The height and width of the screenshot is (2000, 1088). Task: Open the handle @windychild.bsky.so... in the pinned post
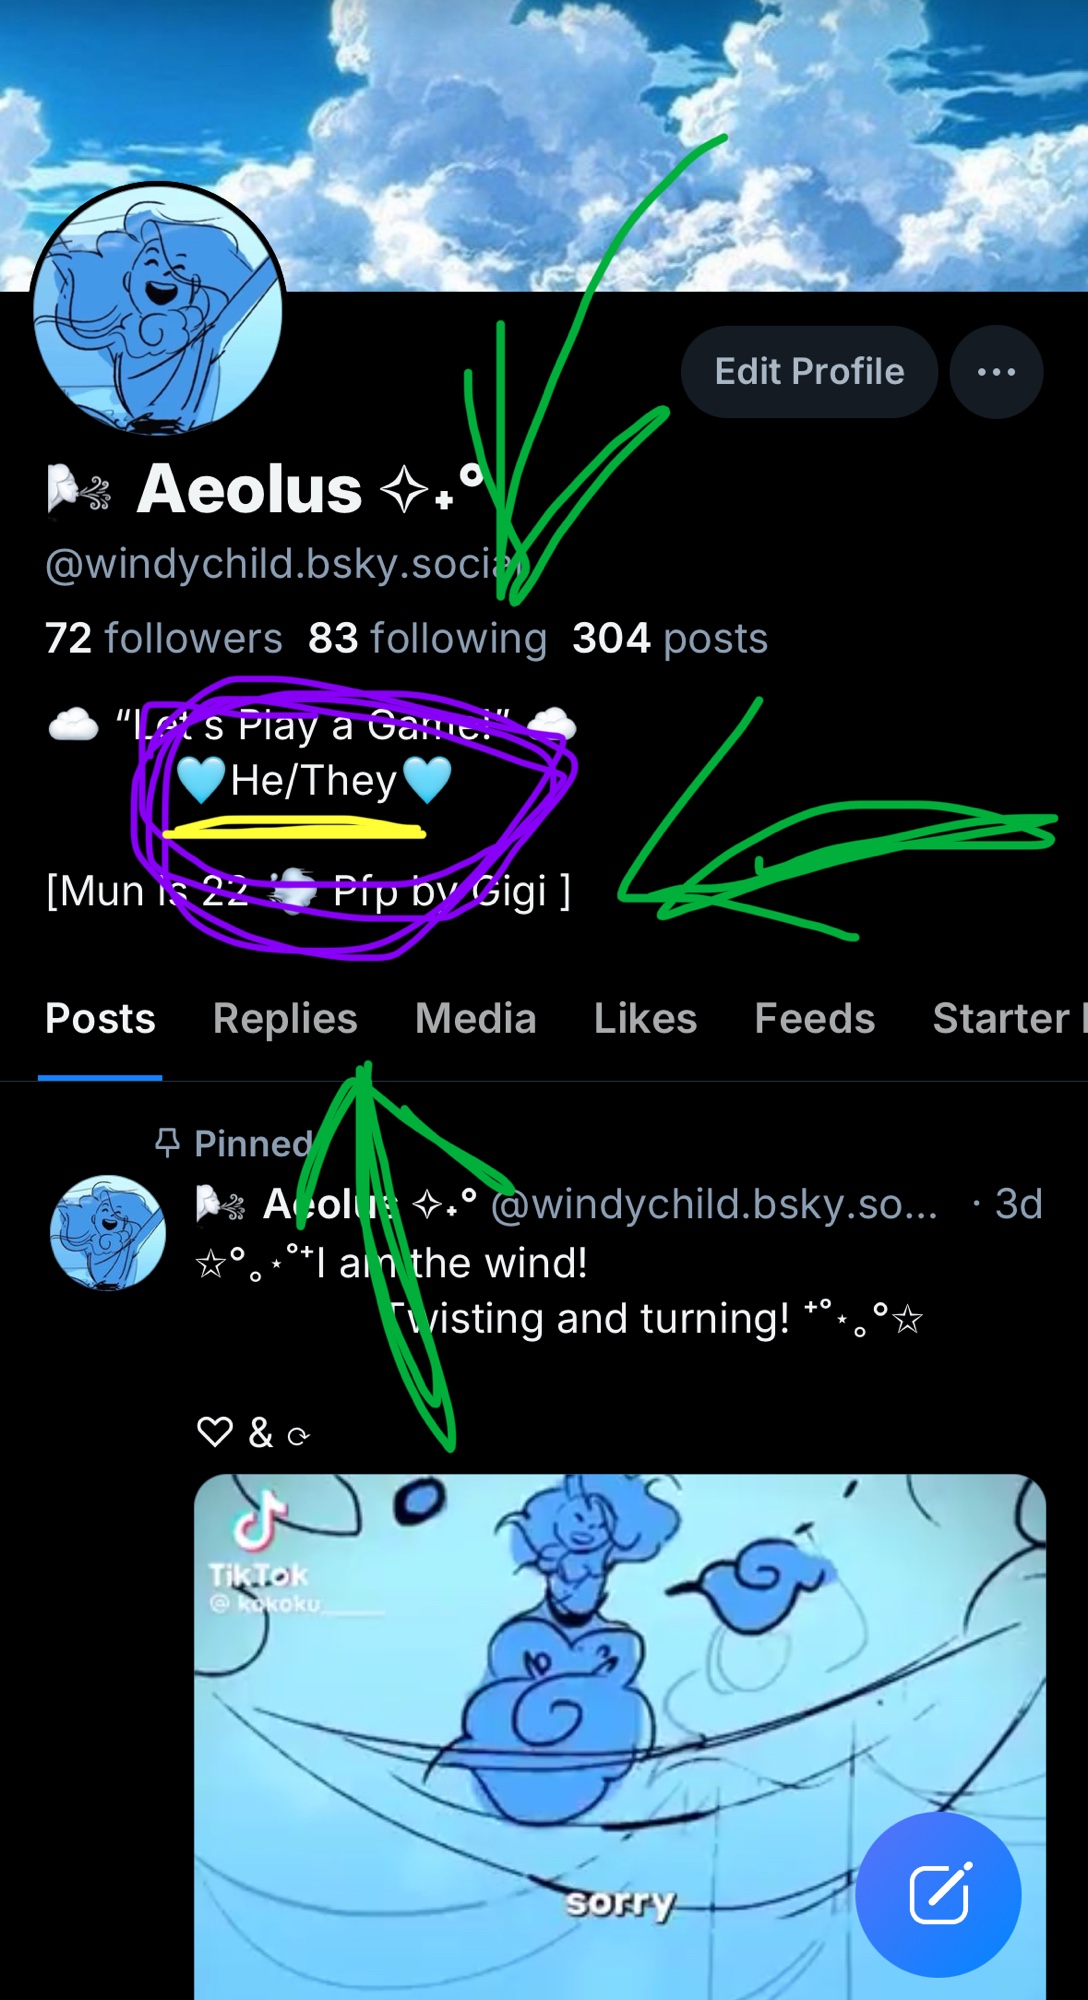click(714, 1204)
